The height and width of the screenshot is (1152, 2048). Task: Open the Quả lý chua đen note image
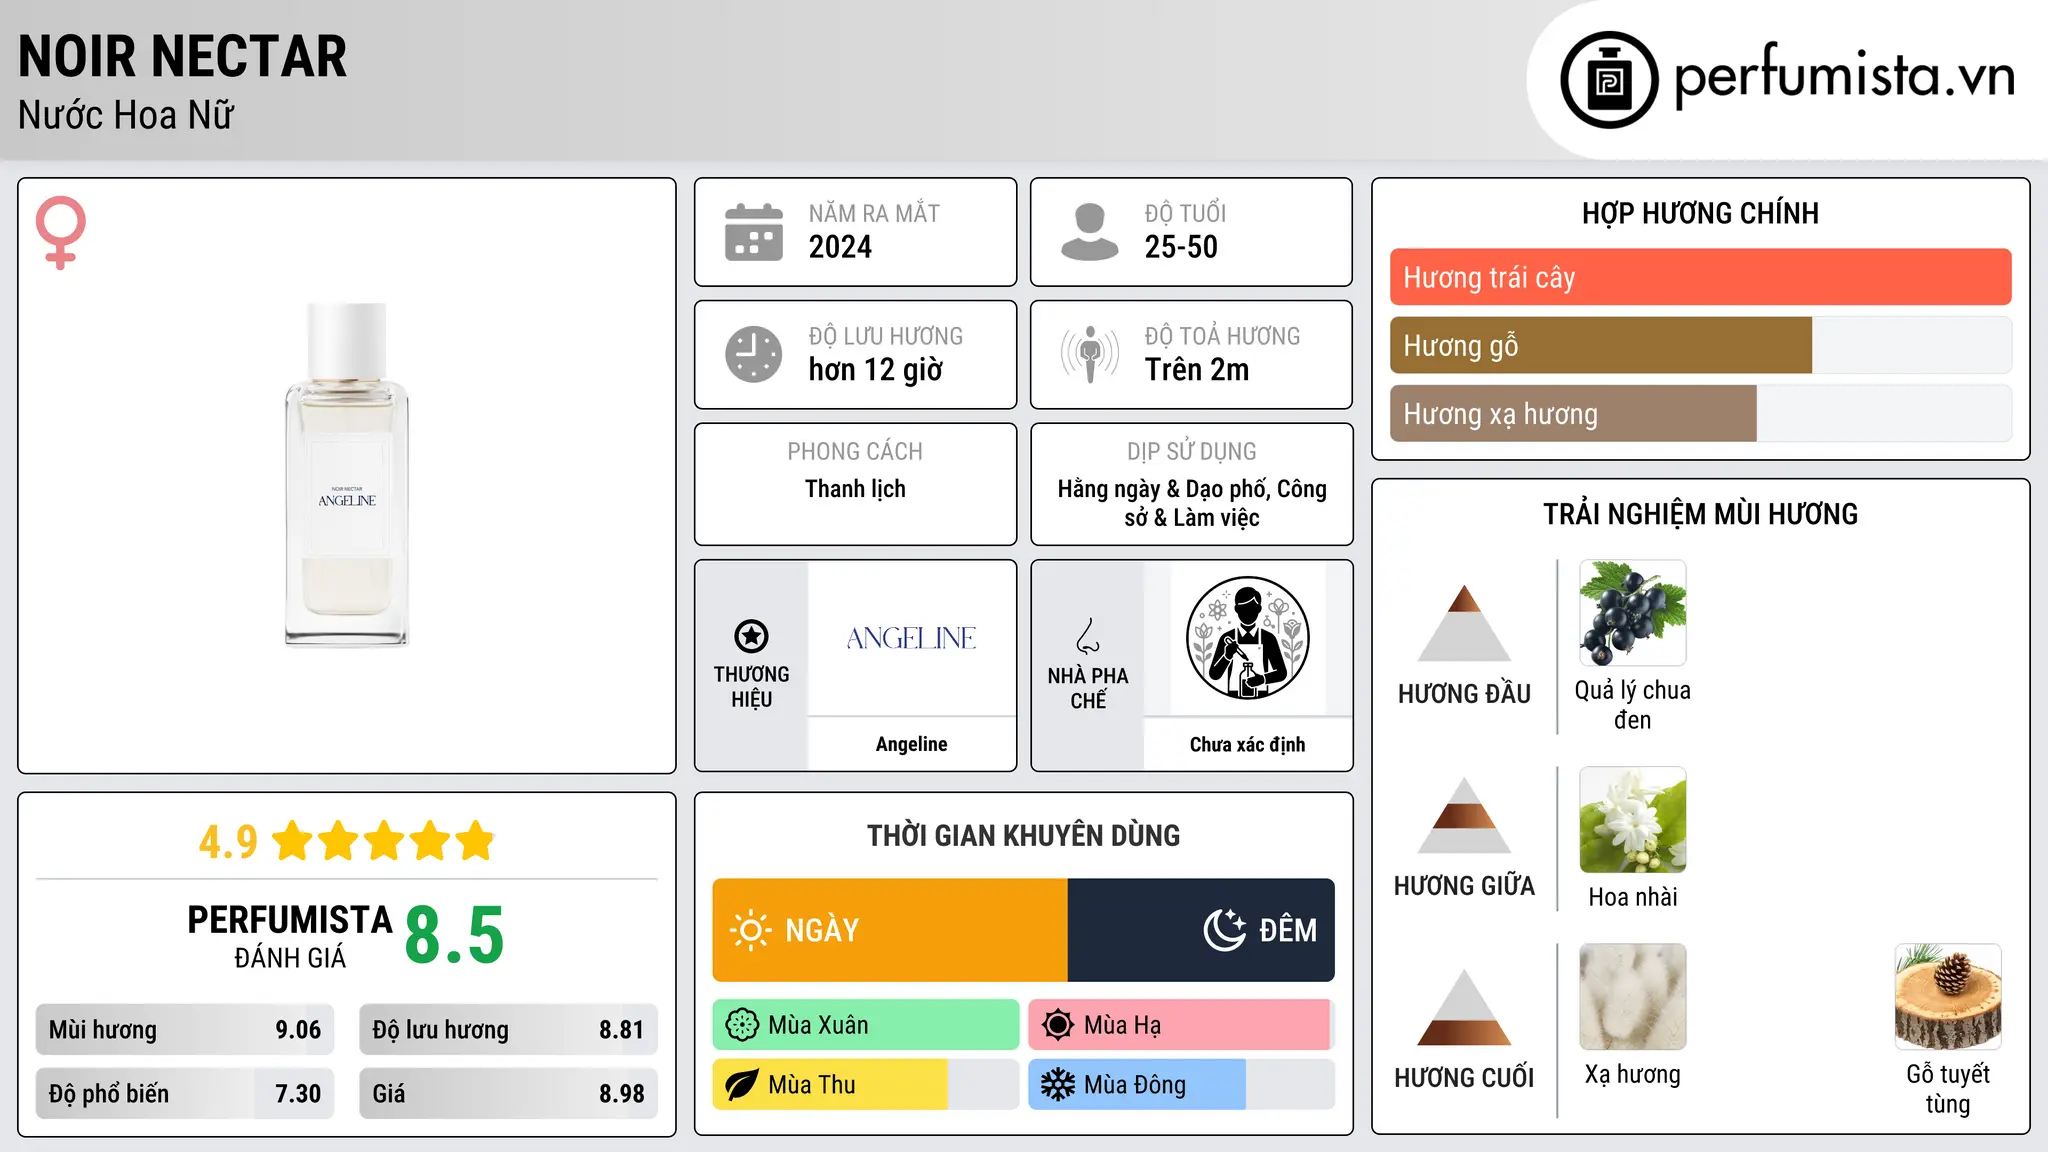tap(1633, 613)
